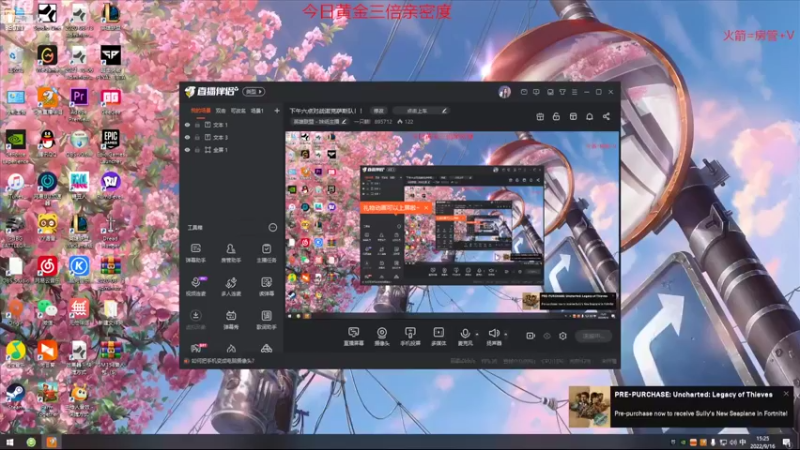Toggle the lock on the 全屏1 source
Image resolution: width=800 pixels, height=450 pixels.
pos(197,150)
